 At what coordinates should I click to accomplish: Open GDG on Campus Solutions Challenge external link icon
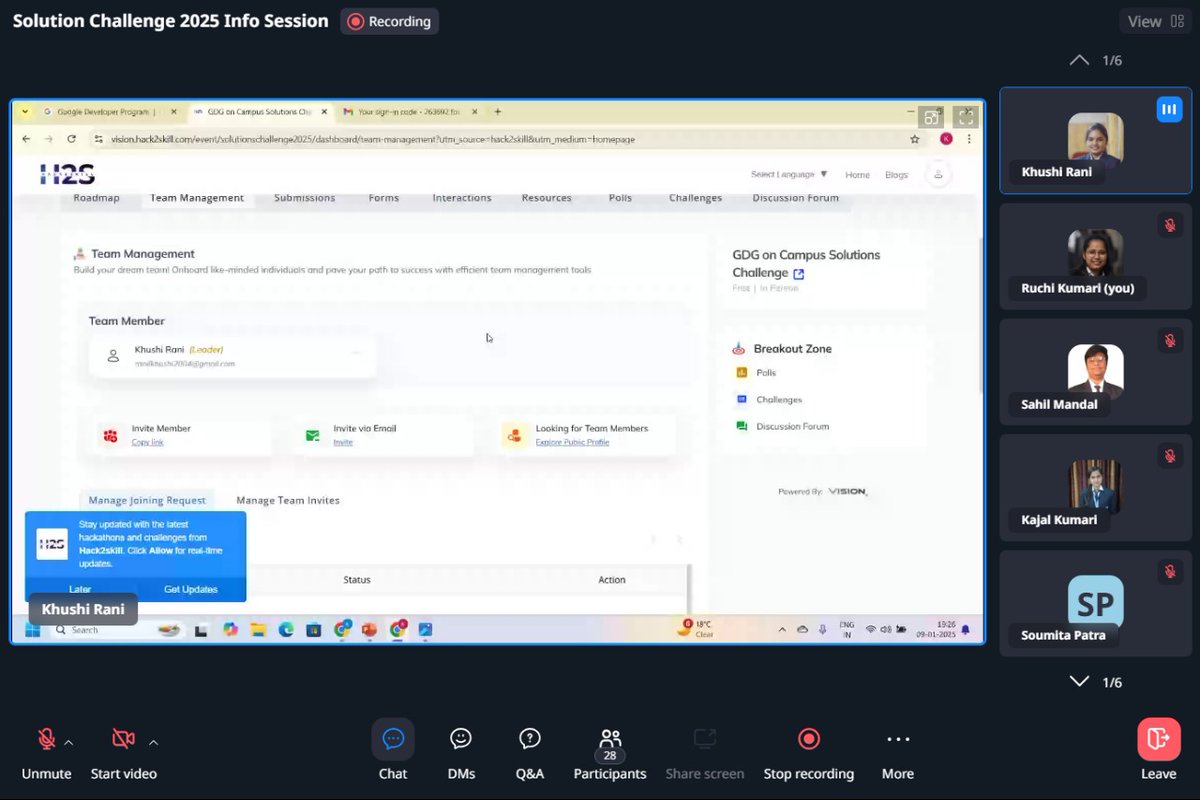[798, 274]
